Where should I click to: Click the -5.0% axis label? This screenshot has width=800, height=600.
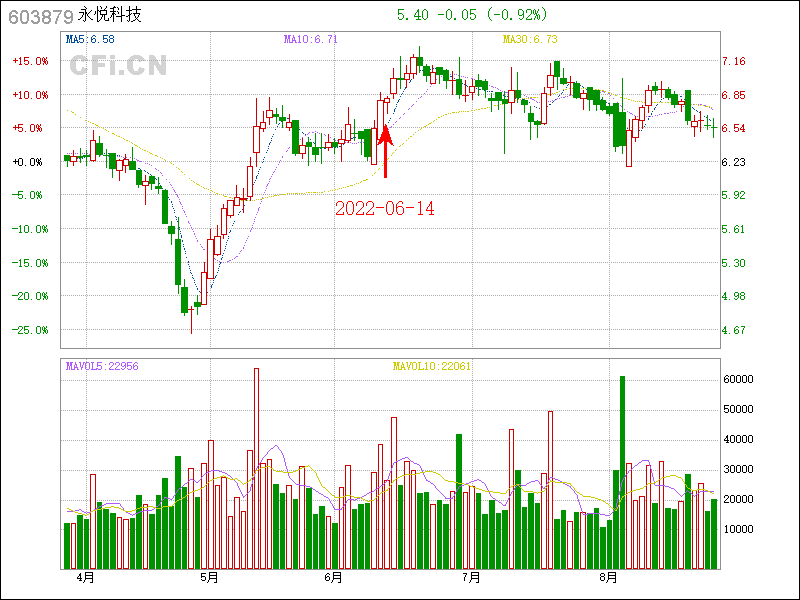point(27,195)
